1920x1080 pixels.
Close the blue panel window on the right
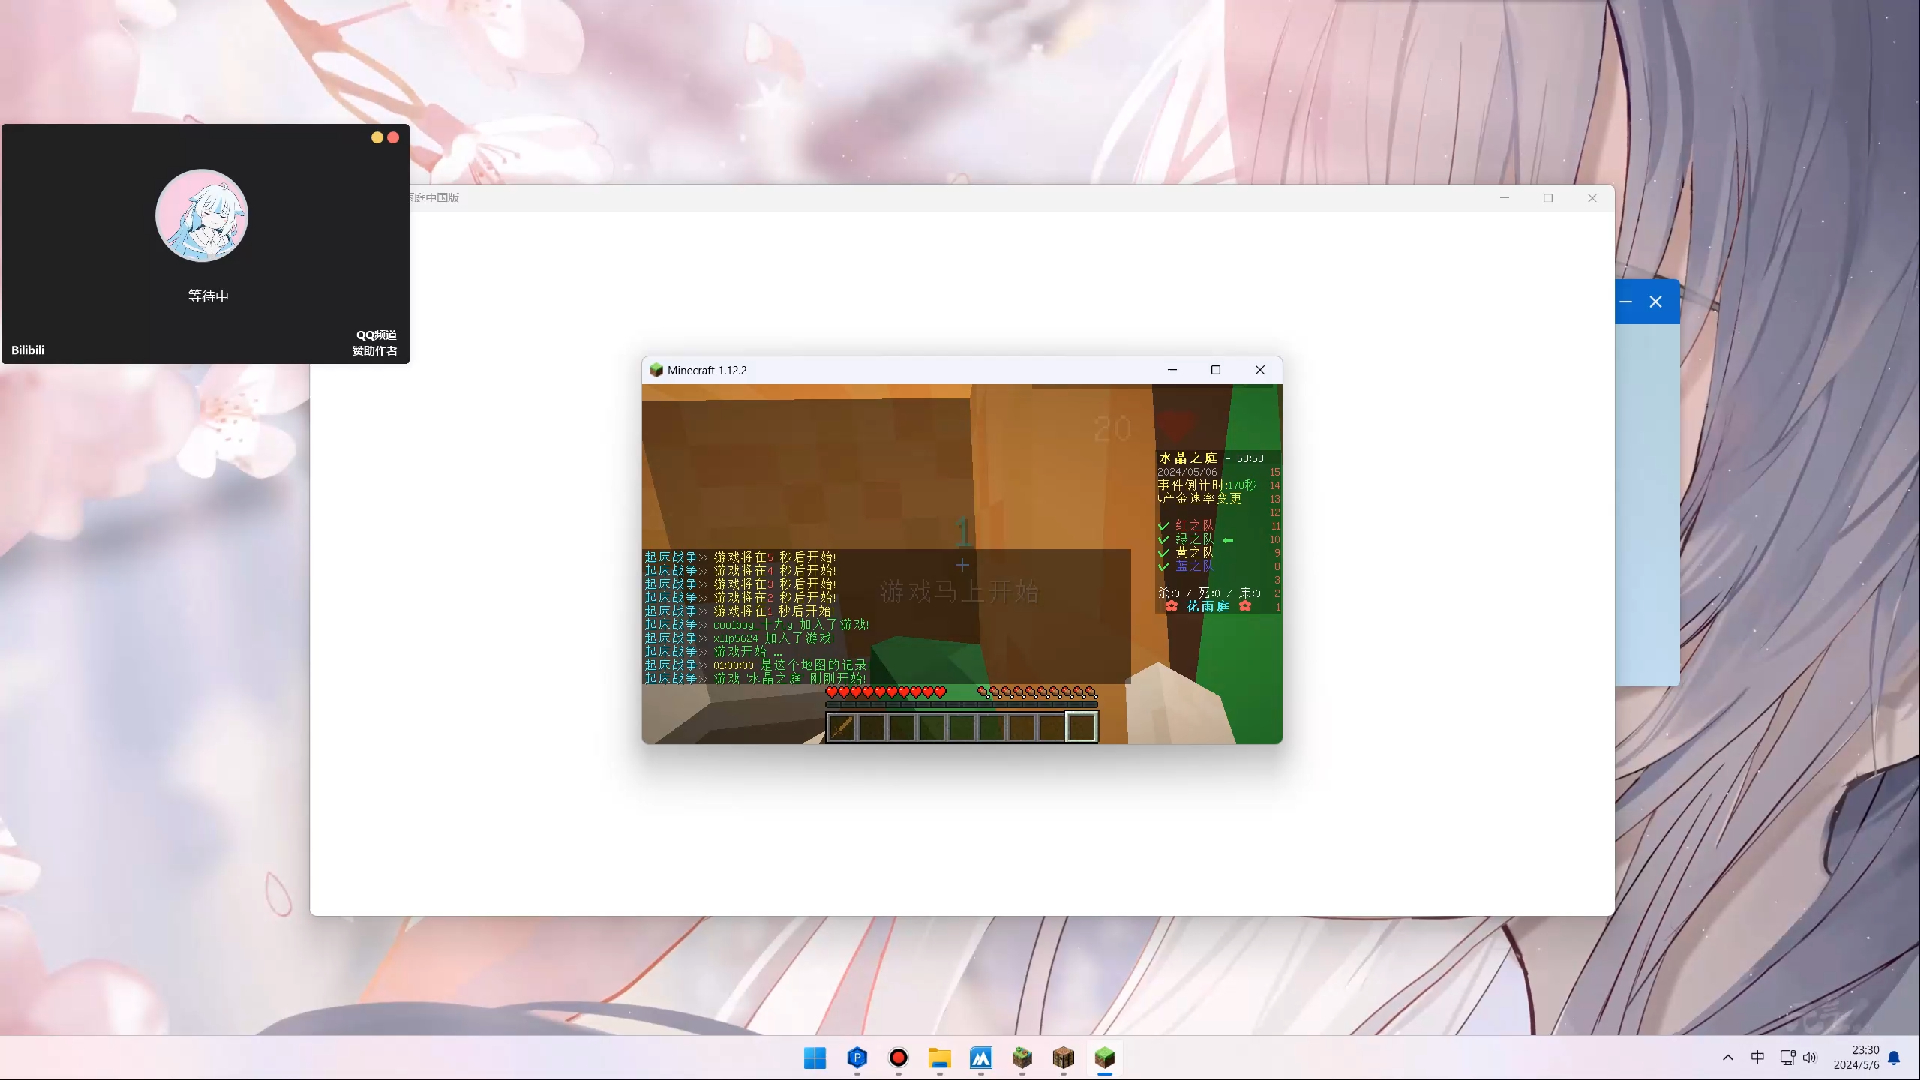click(1656, 302)
